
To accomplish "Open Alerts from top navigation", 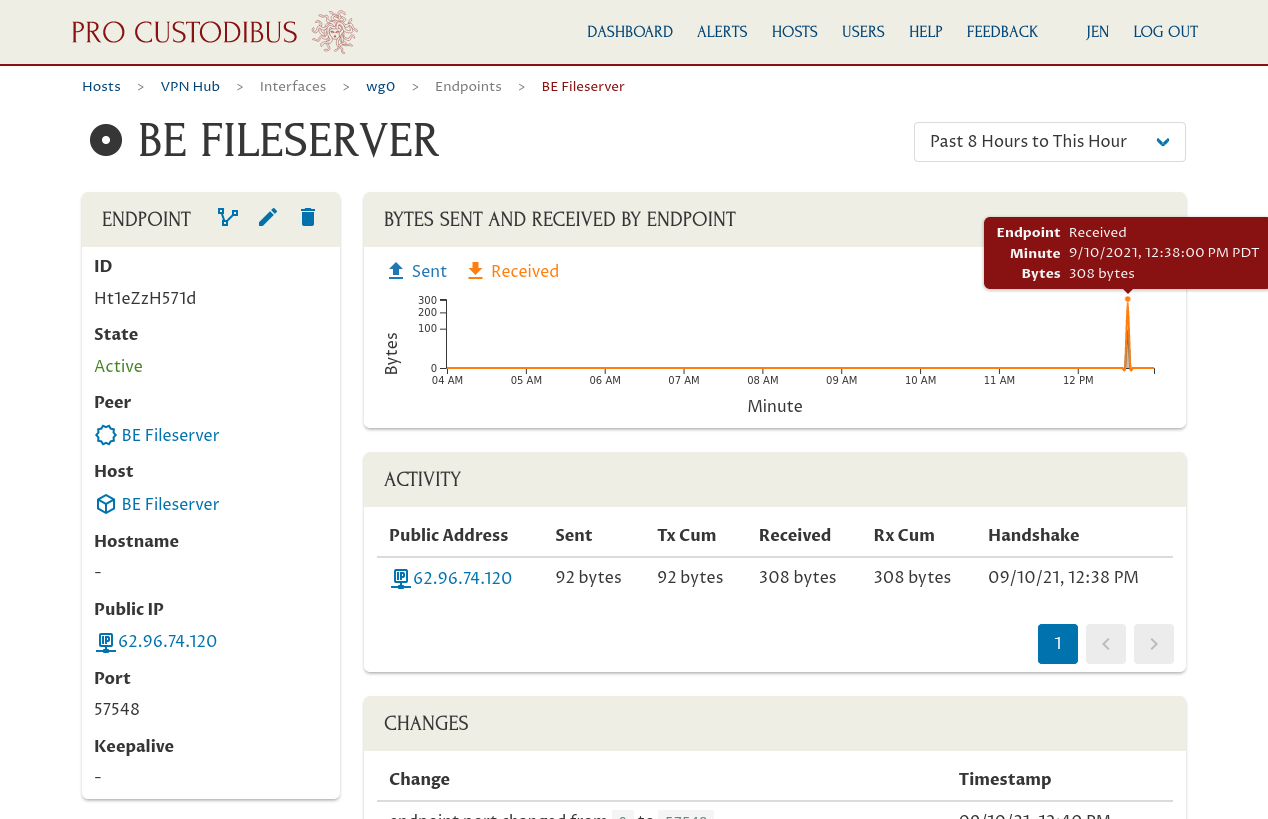I will click(722, 32).
